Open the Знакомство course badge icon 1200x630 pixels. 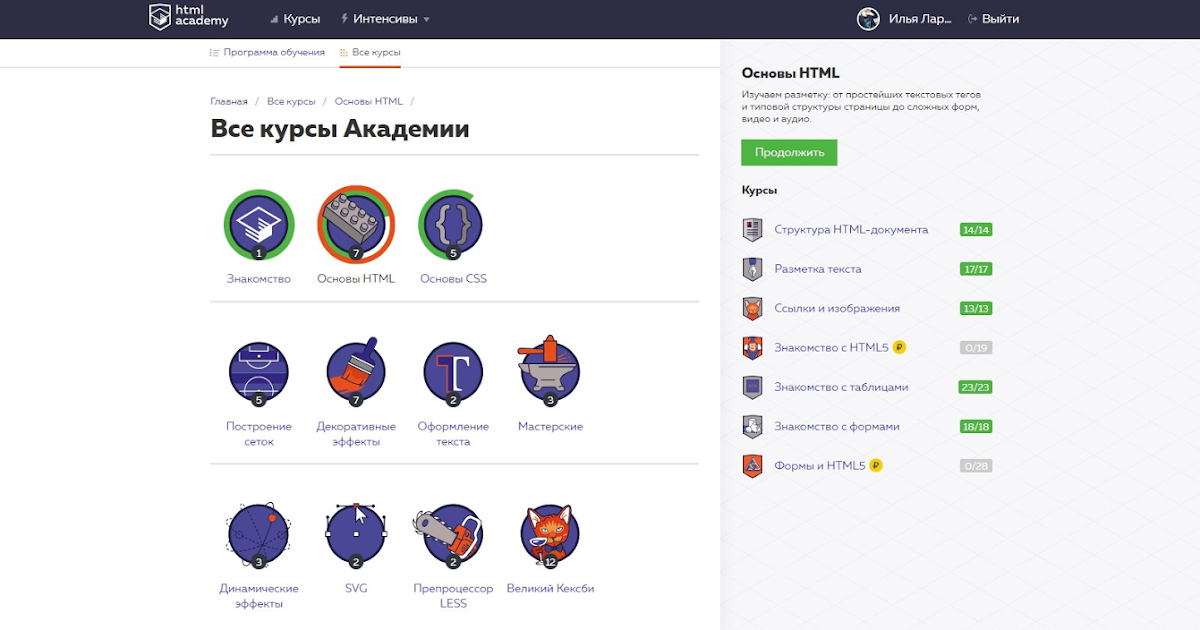pyautogui.click(x=258, y=223)
